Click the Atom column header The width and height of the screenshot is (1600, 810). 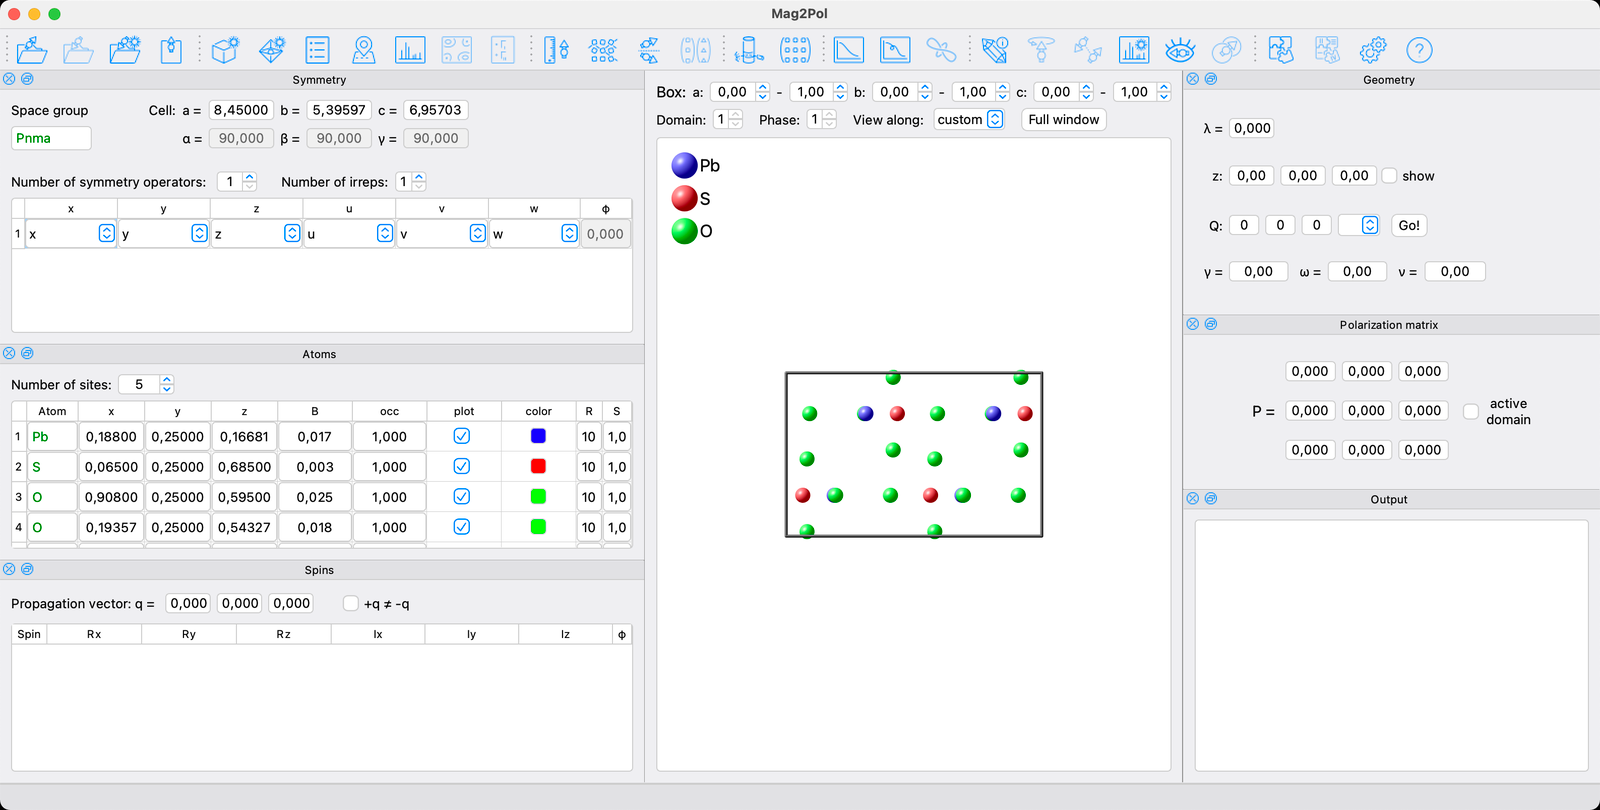tap(52, 411)
